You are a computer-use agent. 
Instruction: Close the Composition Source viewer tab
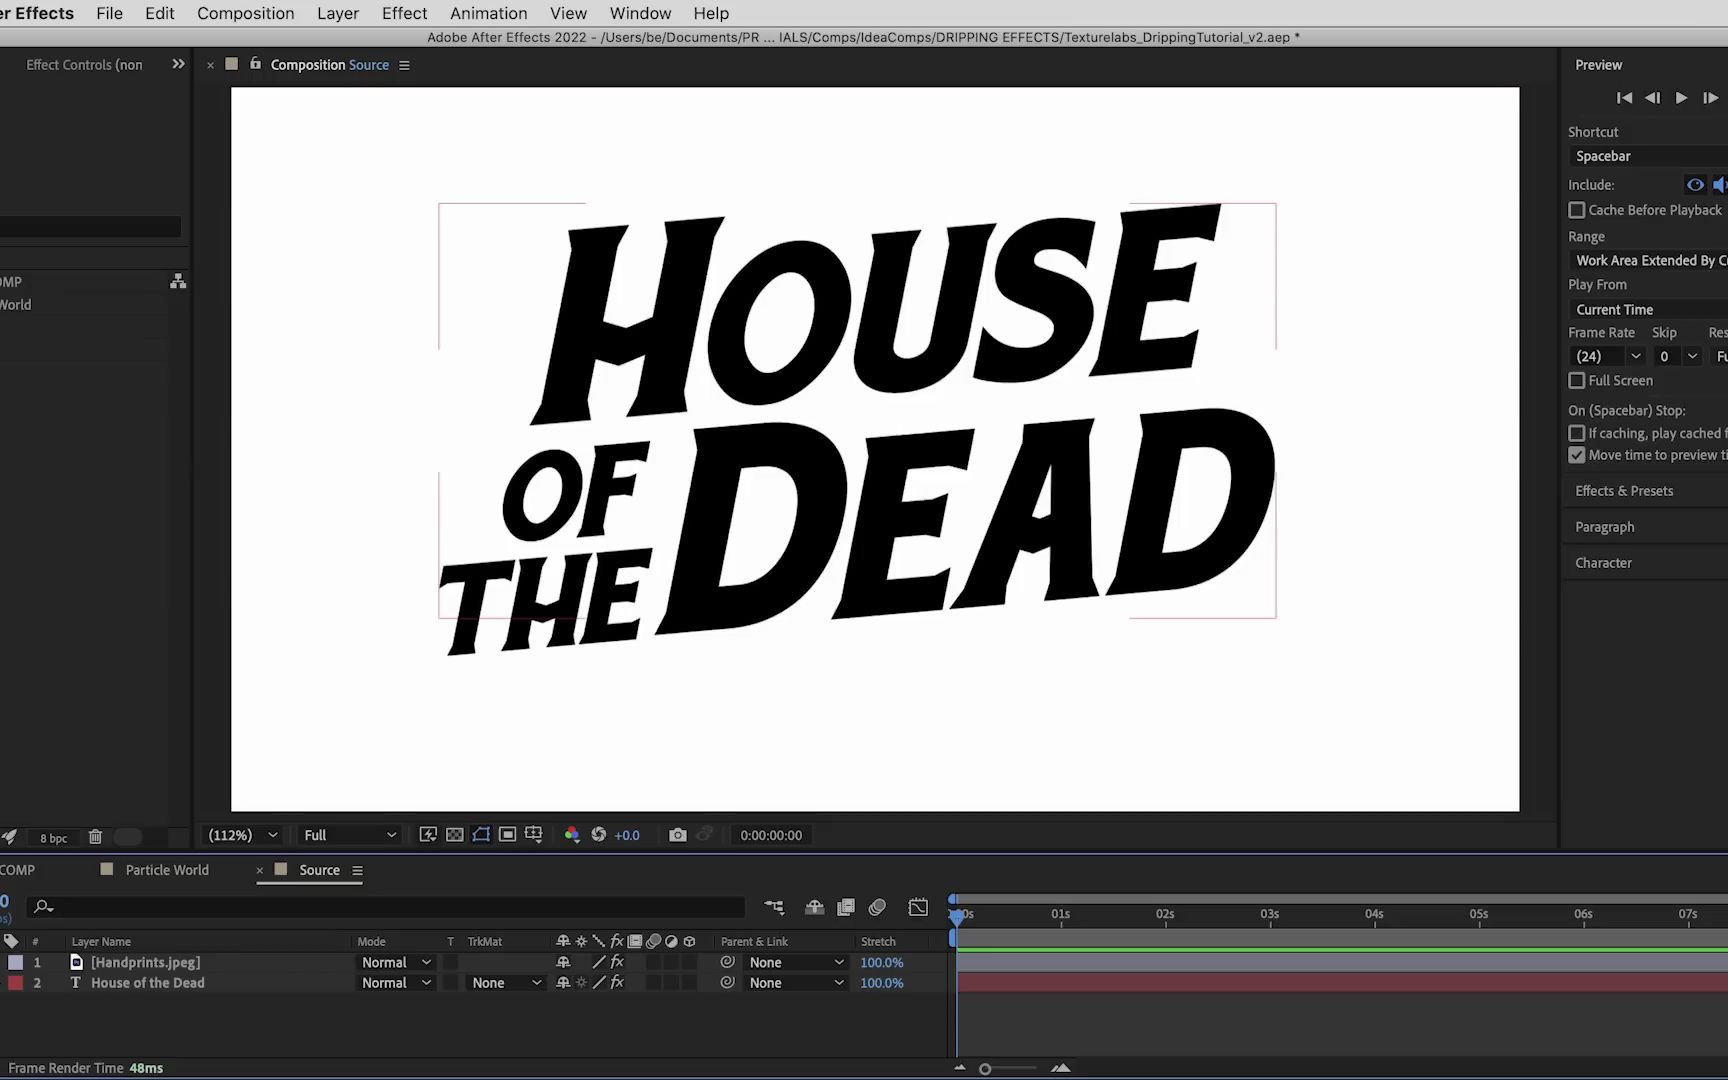coord(210,65)
